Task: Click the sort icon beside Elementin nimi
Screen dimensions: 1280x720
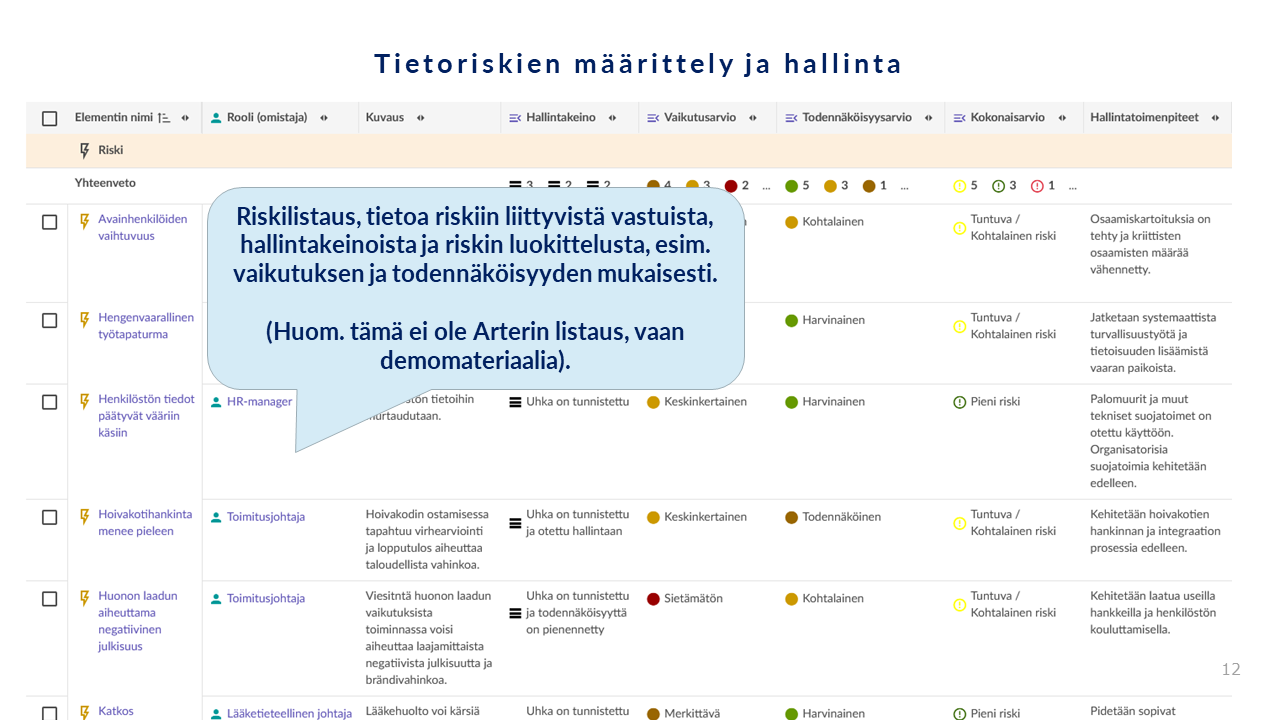Action: coord(164,118)
